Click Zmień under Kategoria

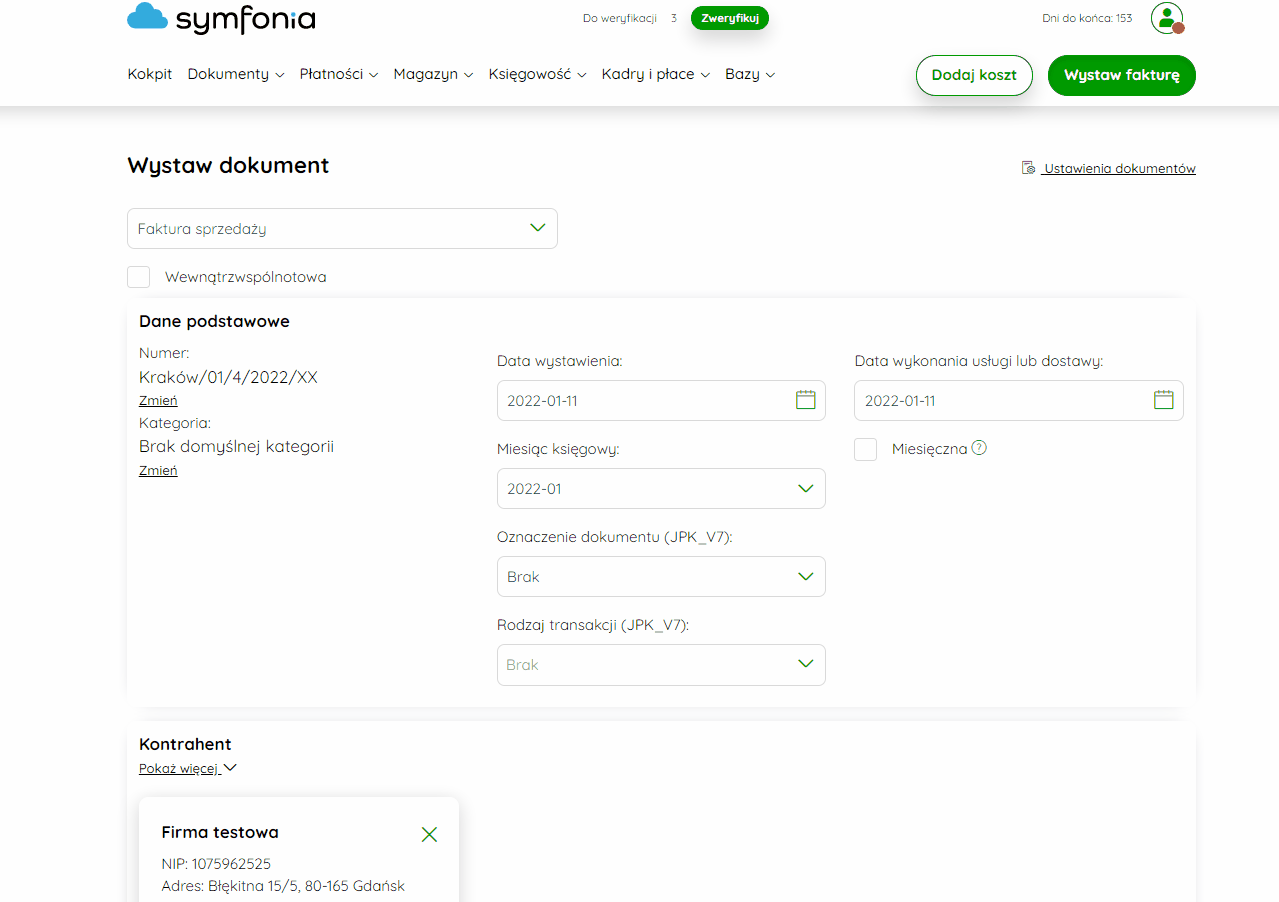click(x=158, y=470)
